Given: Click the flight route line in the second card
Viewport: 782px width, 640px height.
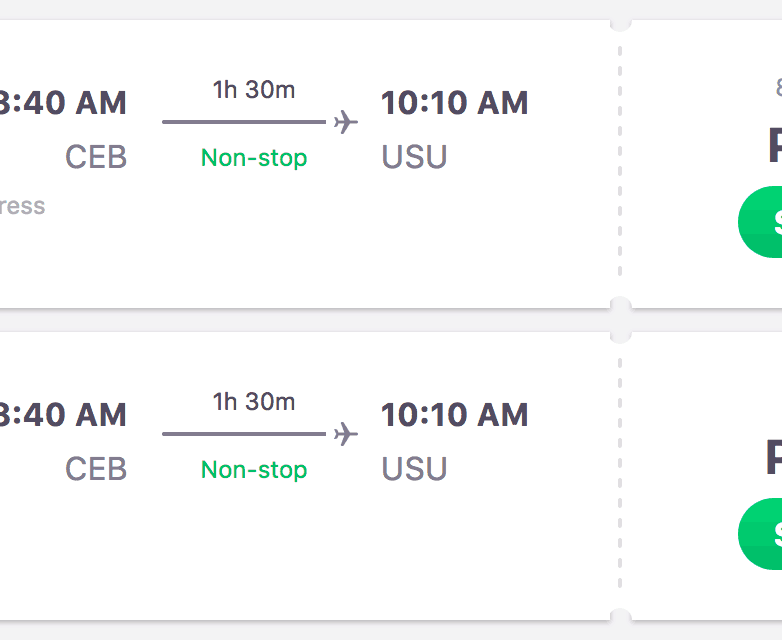Looking at the screenshot, I should (244, 434).
